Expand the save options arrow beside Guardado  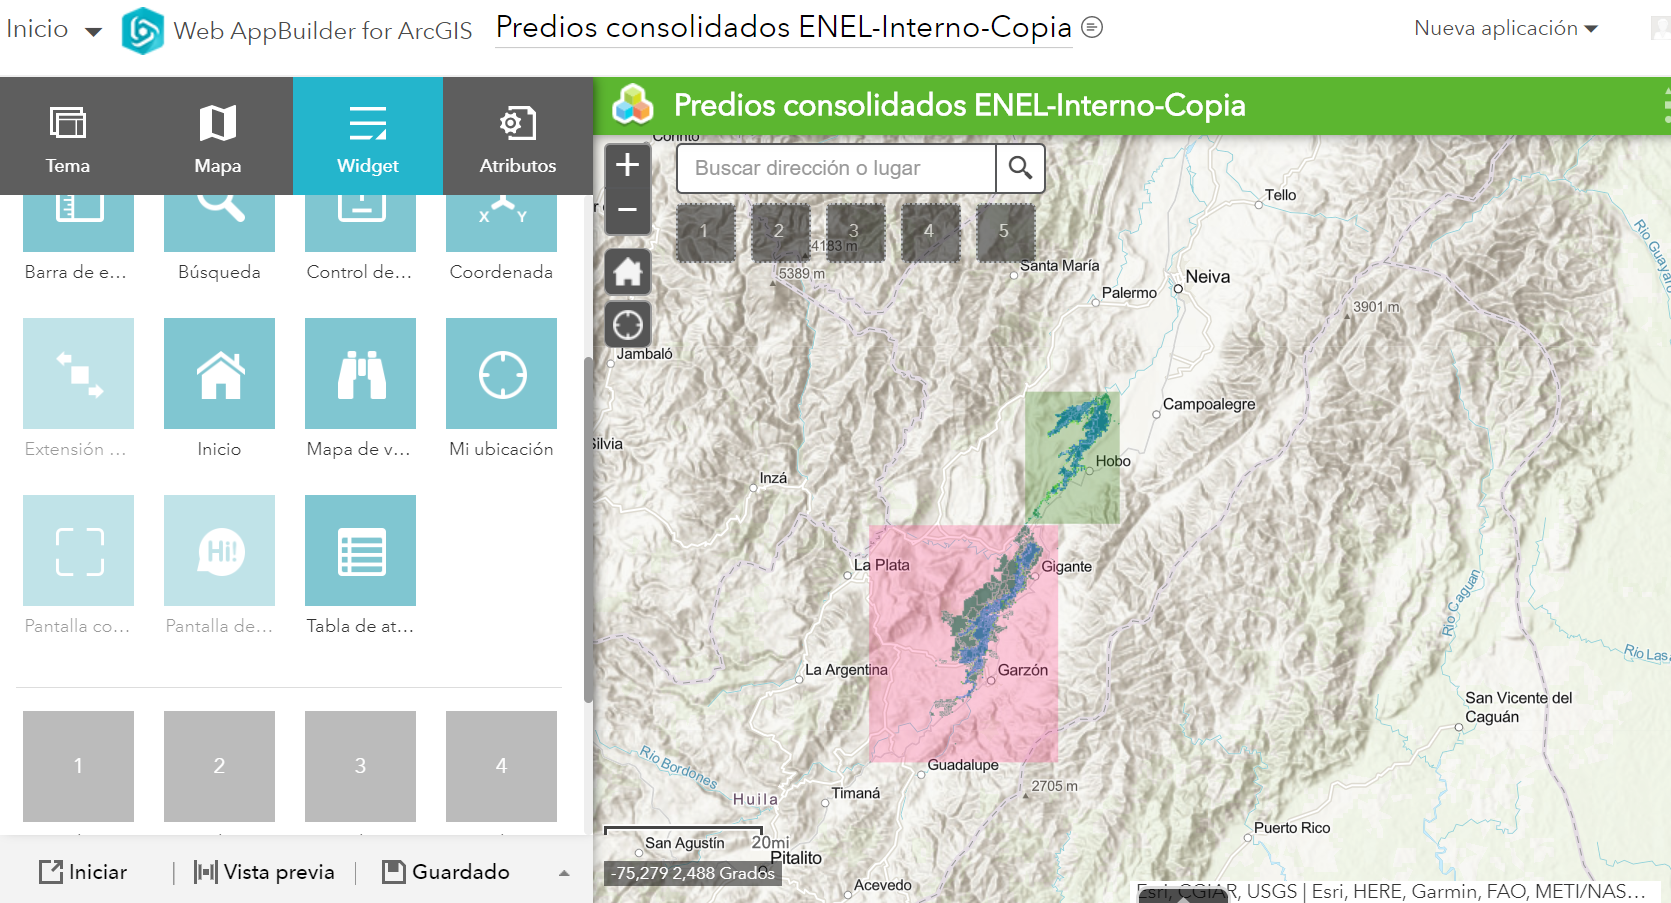[x=564, y=873]
